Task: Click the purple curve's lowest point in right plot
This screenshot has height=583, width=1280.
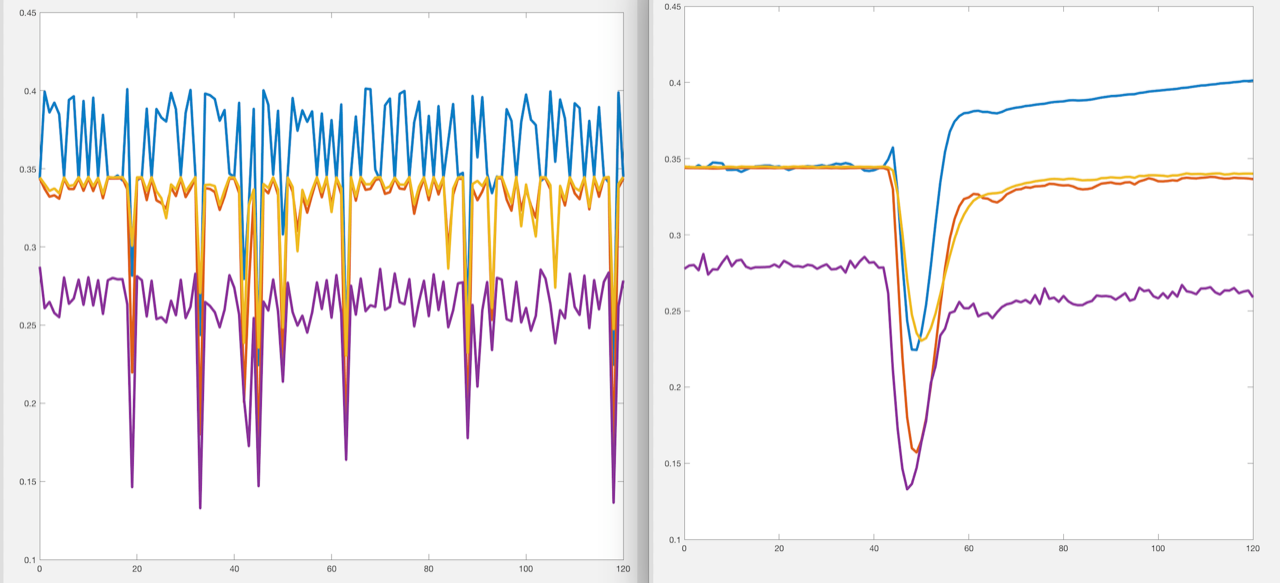Action: [x=907, y=489]
